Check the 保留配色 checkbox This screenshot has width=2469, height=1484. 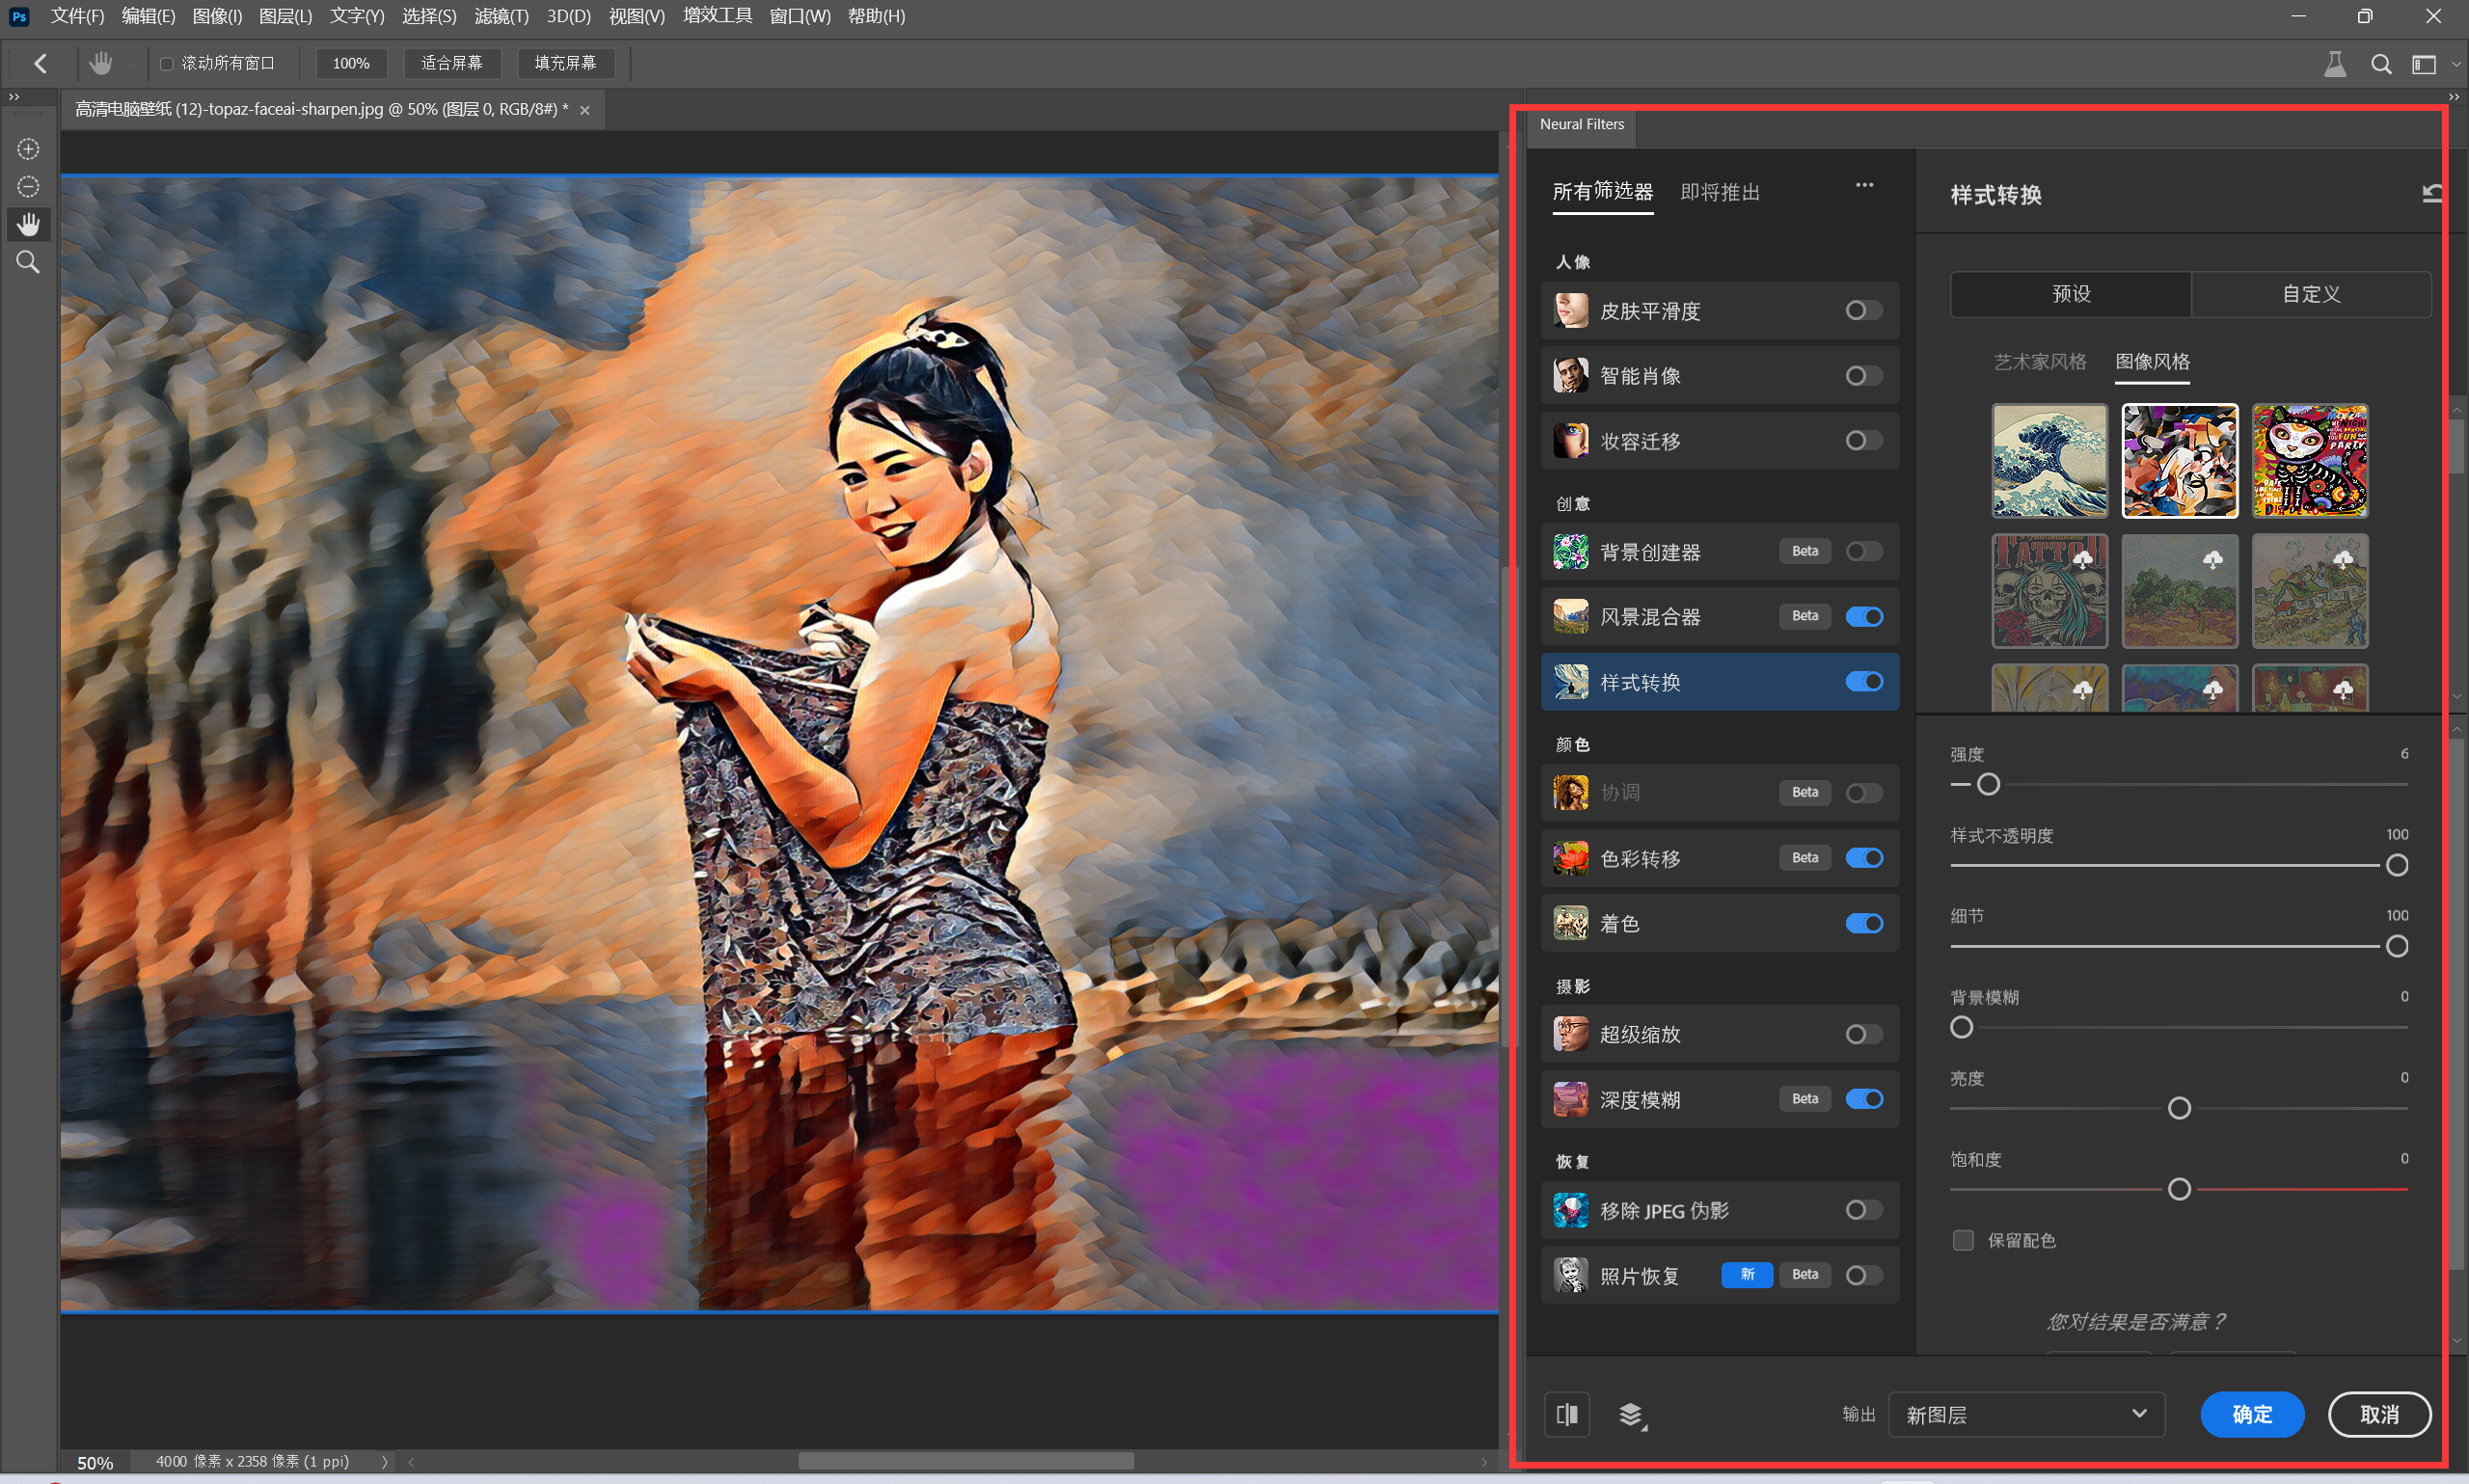[1963, 1241]
